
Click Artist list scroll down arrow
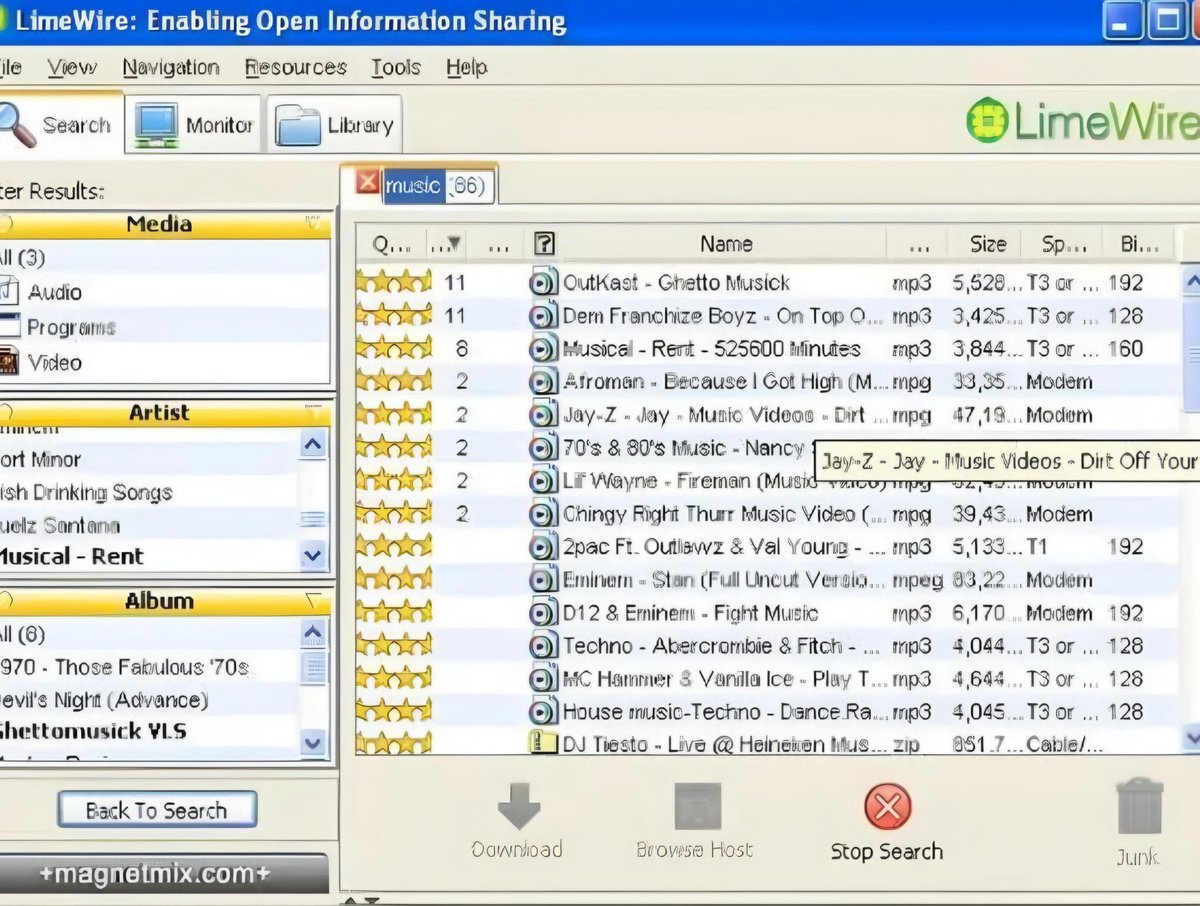[313, 555]
